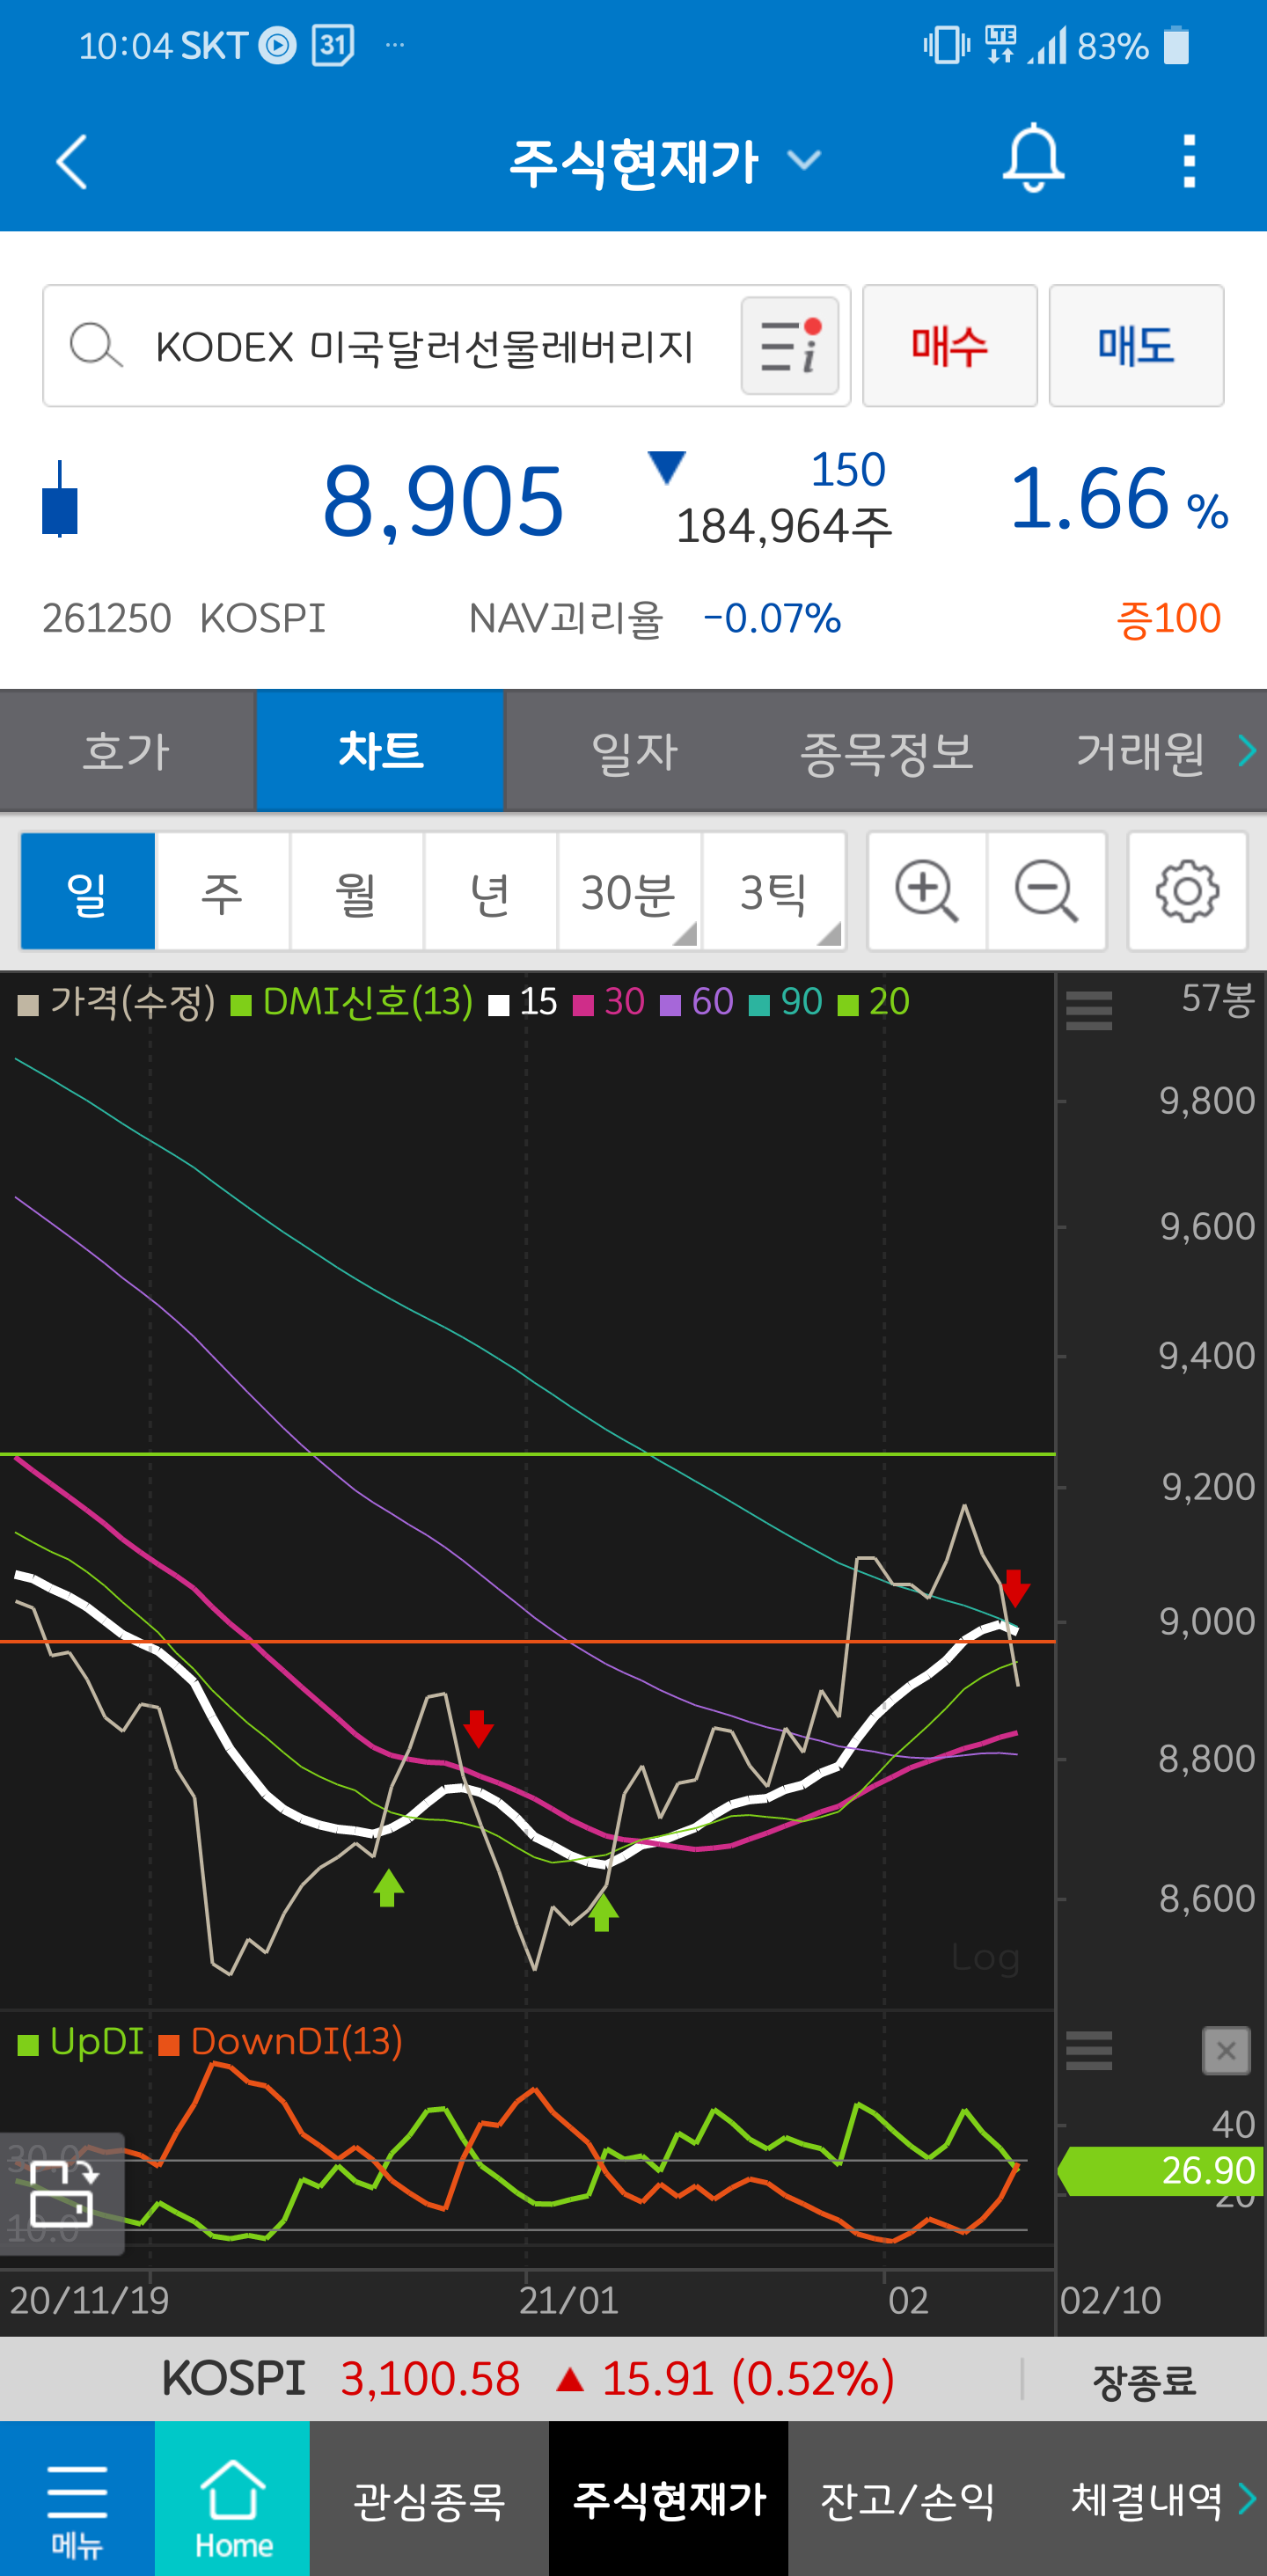Rotate chart to landscape view icon
Viewport: 1267px width, 2576px height.
click(x=62, y=2194)
